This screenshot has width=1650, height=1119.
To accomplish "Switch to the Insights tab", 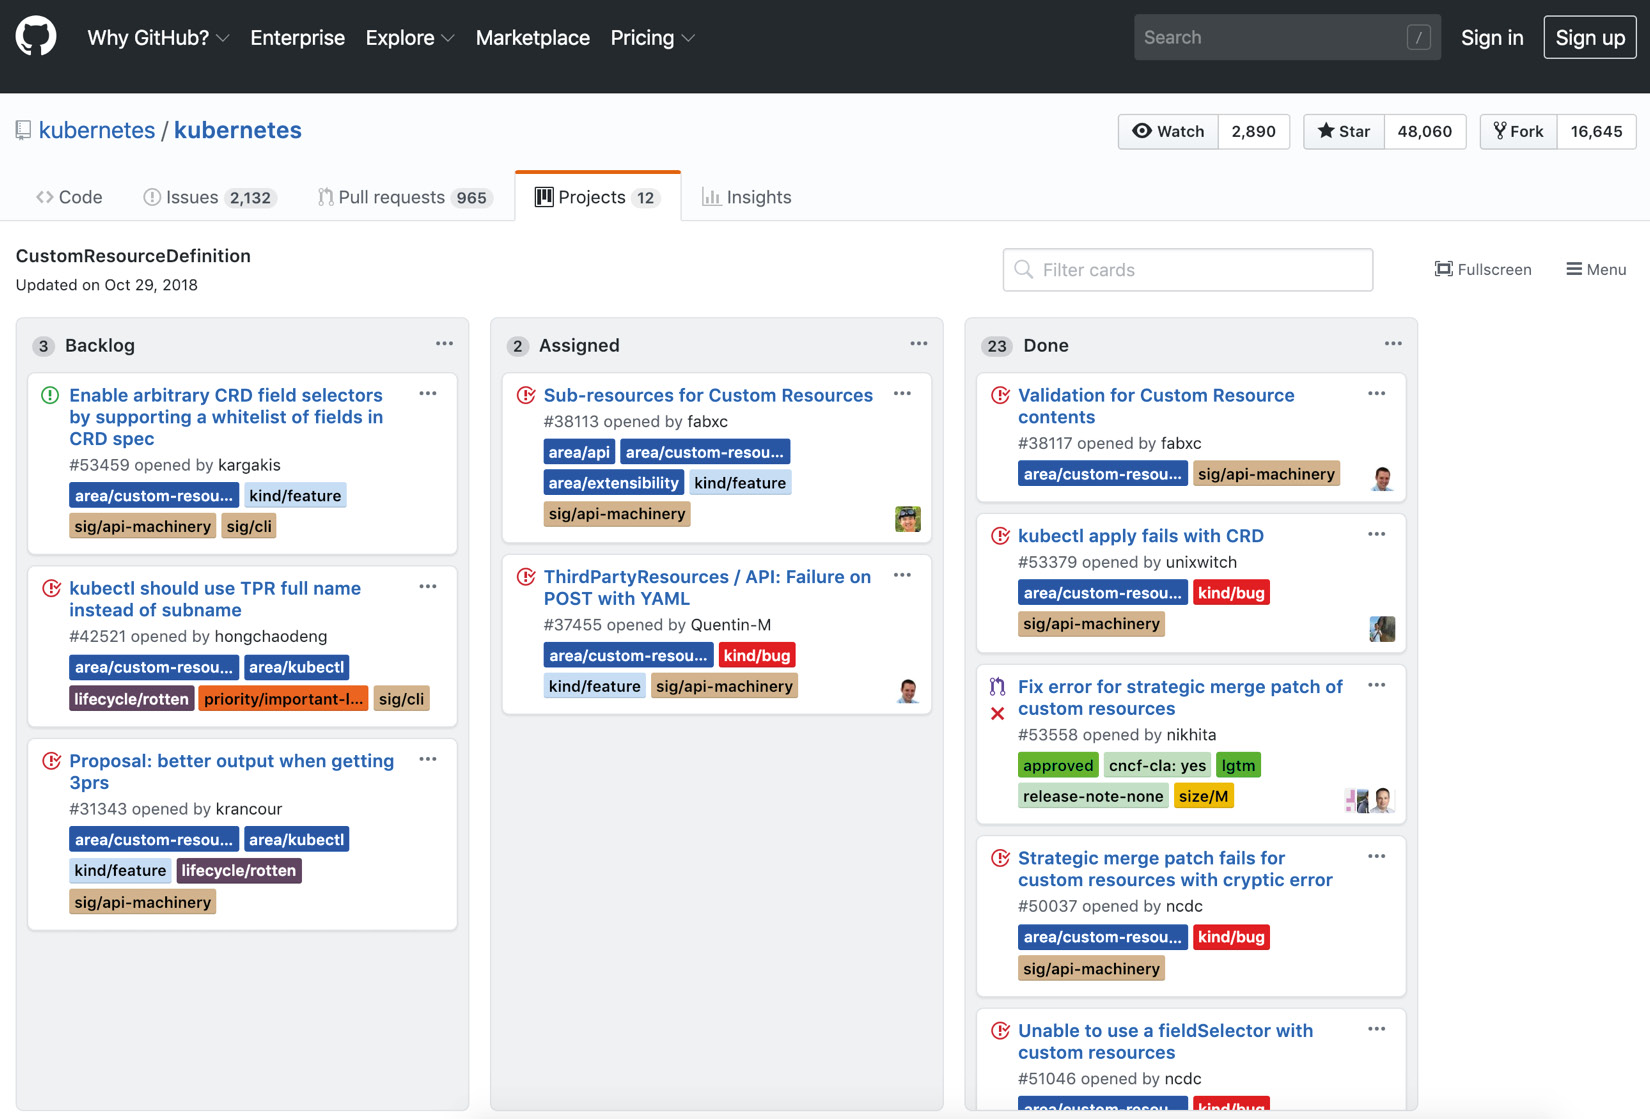I will [x=747, y=197].
